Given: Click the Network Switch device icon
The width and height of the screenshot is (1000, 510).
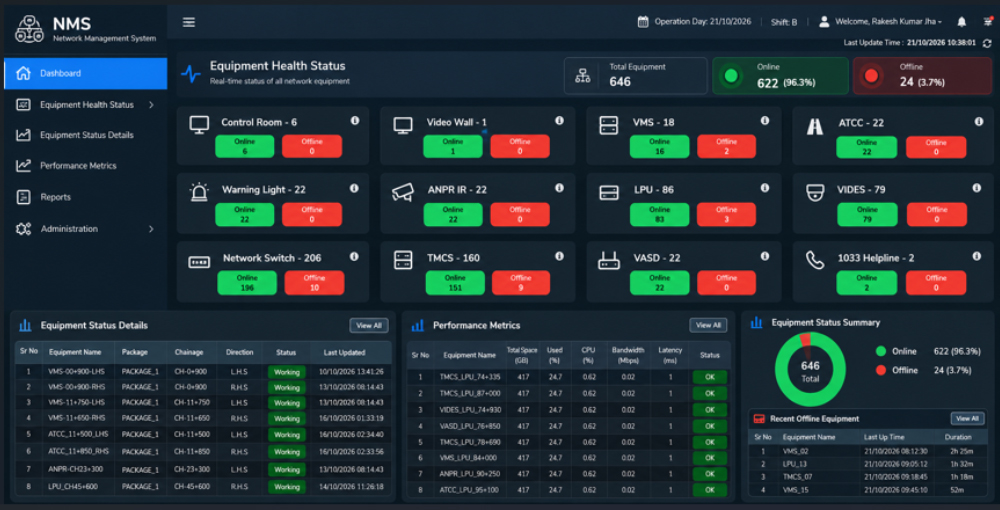Looking at the screenshot, I should [x=199, y=262].
